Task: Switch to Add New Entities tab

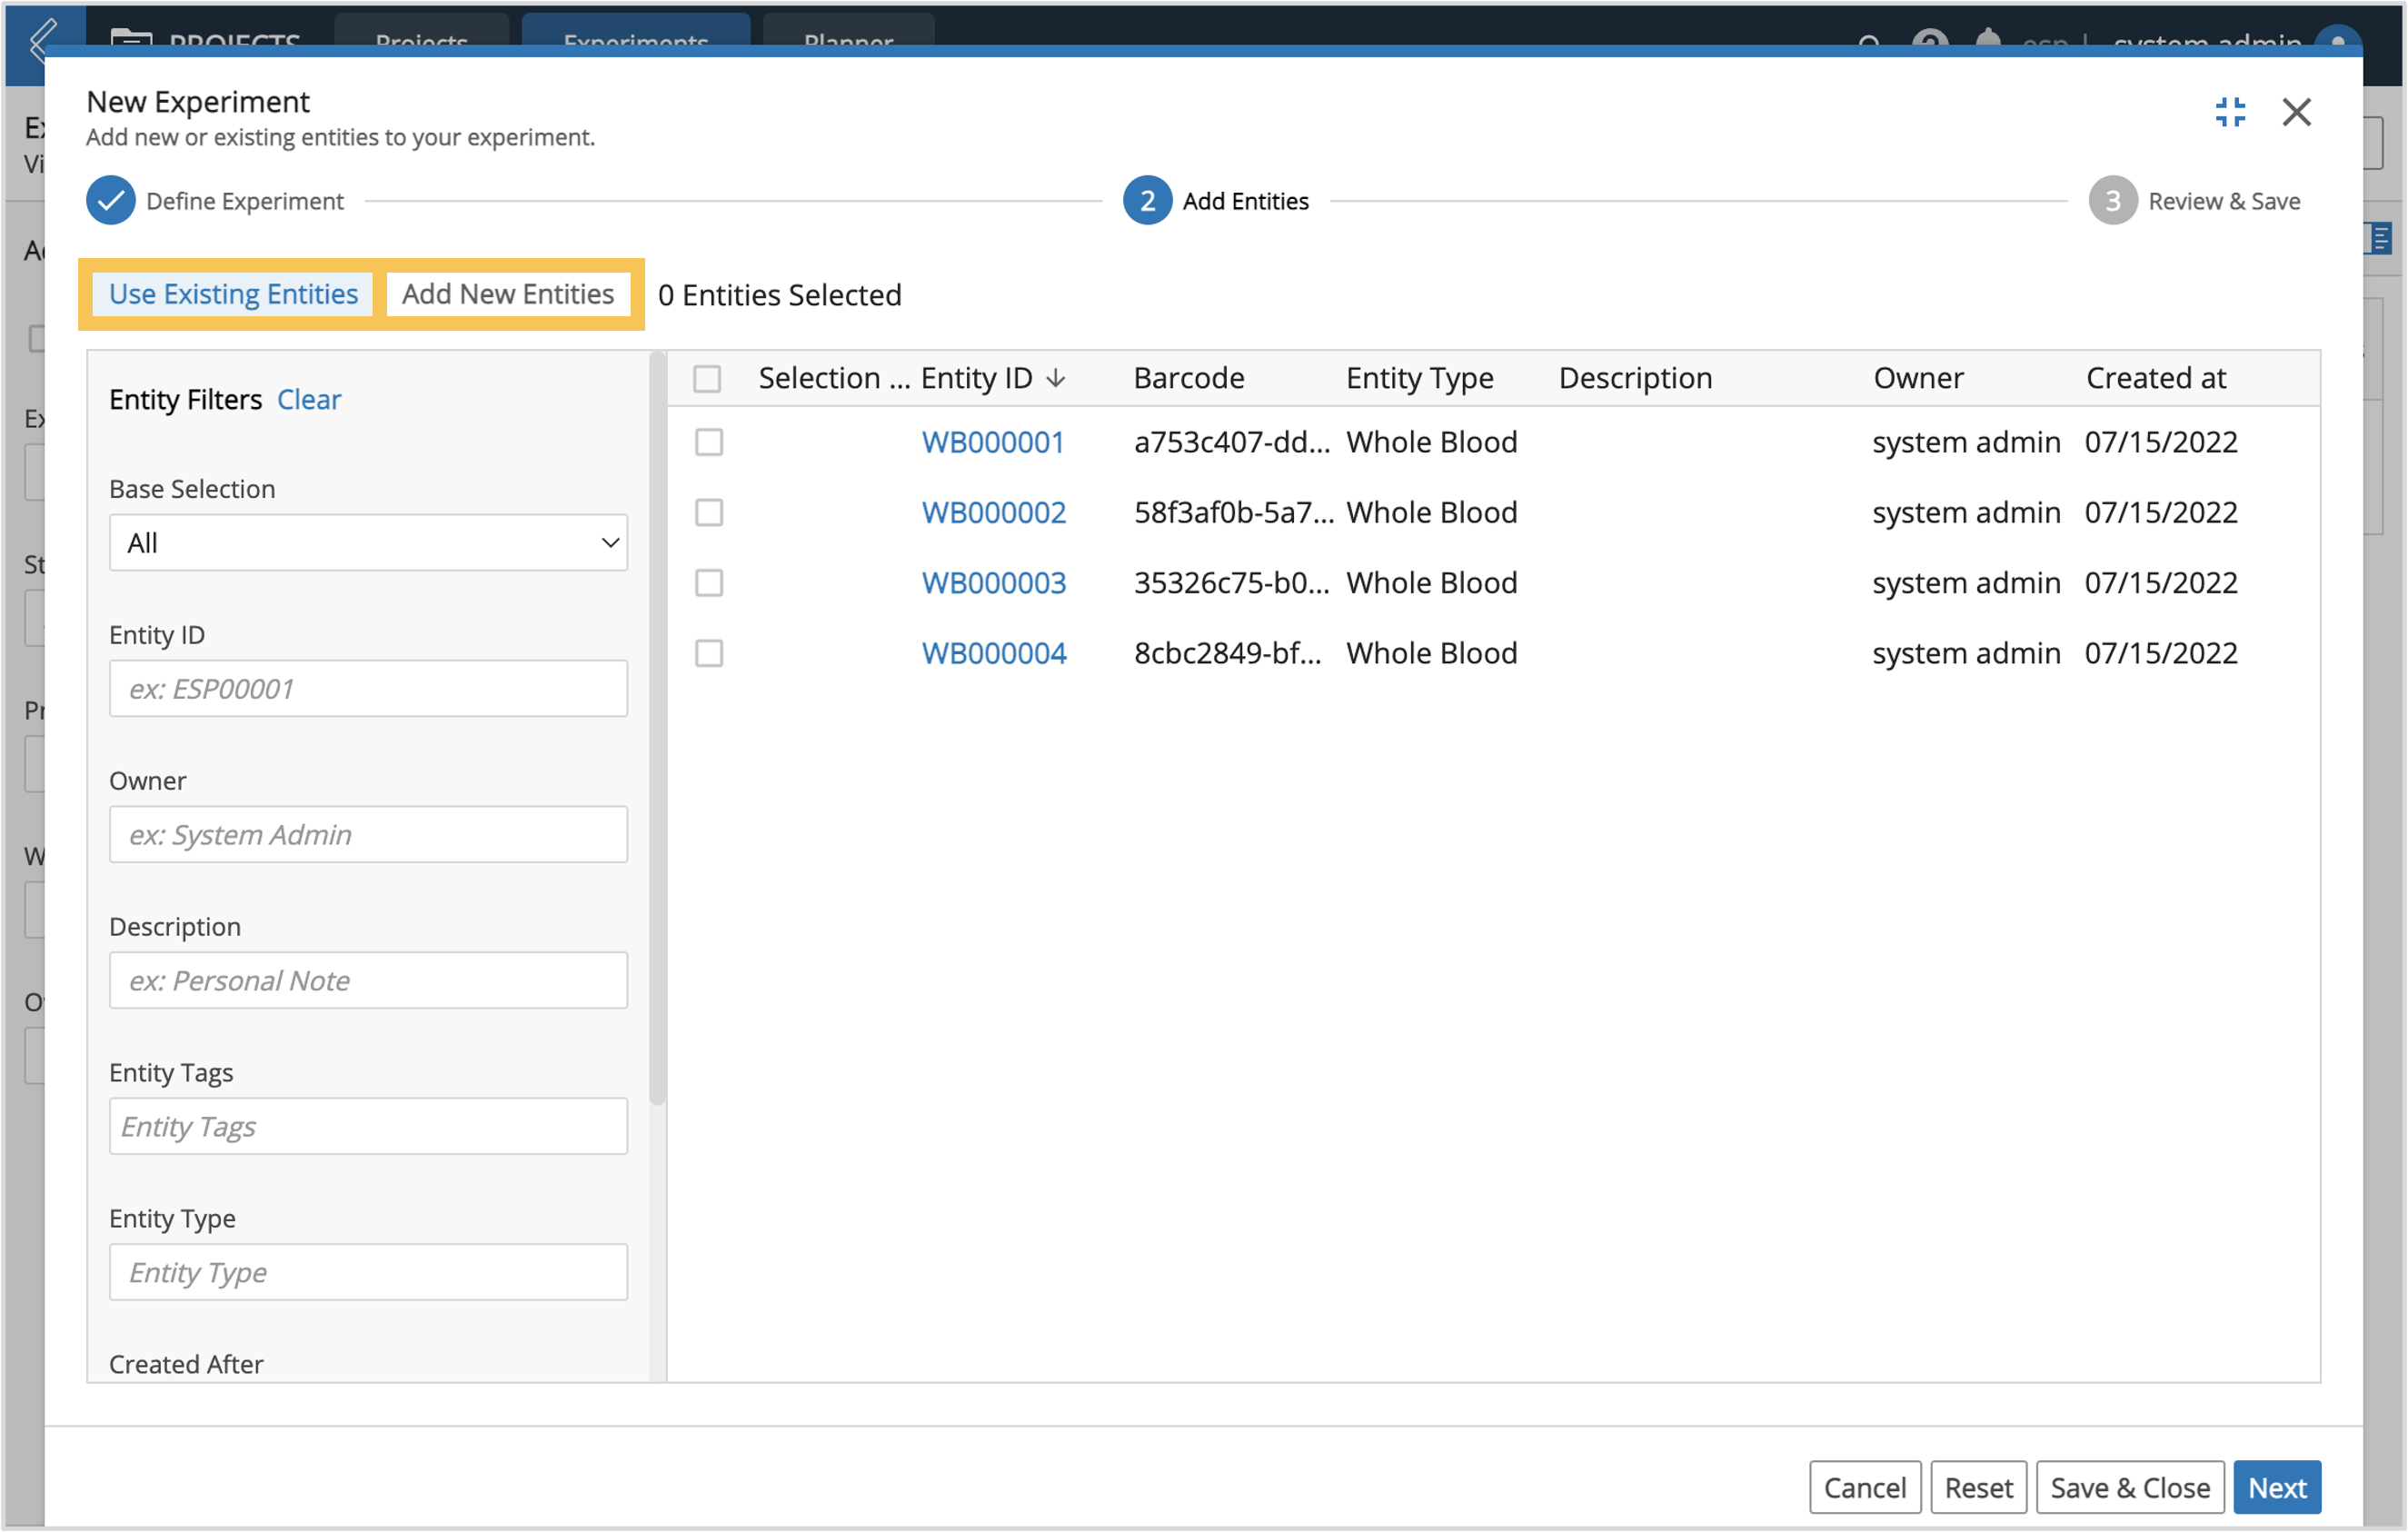Action: pos(508,294)
